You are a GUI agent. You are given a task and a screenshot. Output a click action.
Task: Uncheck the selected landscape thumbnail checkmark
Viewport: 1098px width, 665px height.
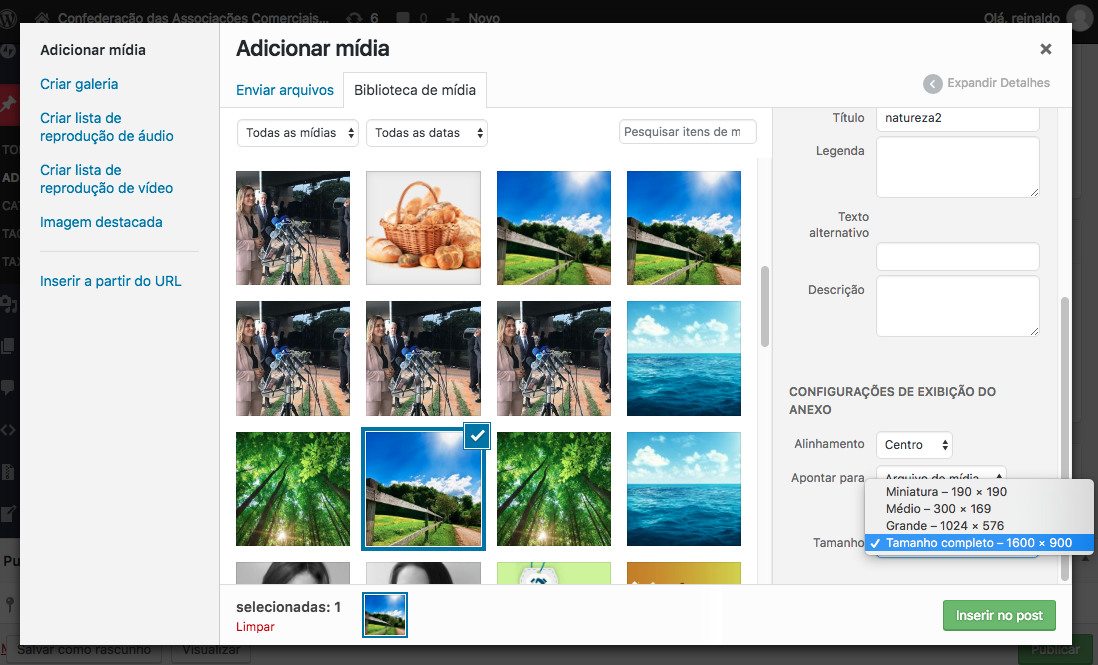tap(478, 436)
